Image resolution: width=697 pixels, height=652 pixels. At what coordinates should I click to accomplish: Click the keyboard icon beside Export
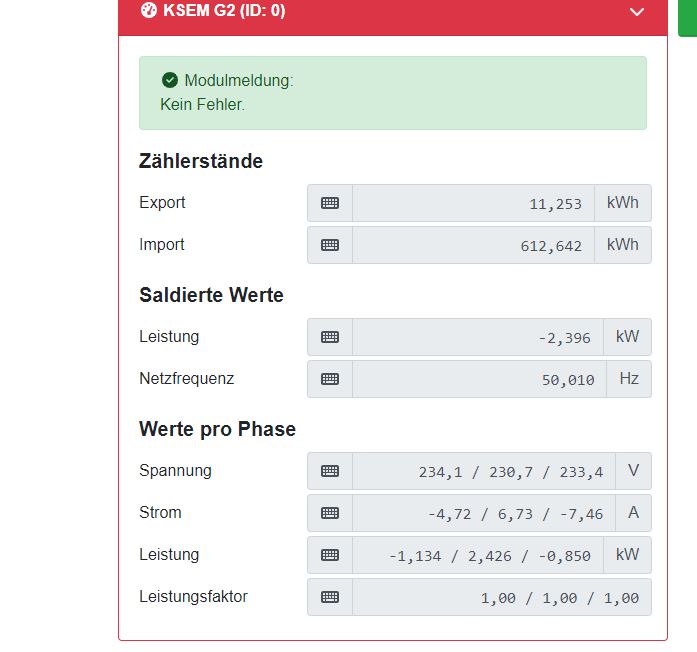330,203
